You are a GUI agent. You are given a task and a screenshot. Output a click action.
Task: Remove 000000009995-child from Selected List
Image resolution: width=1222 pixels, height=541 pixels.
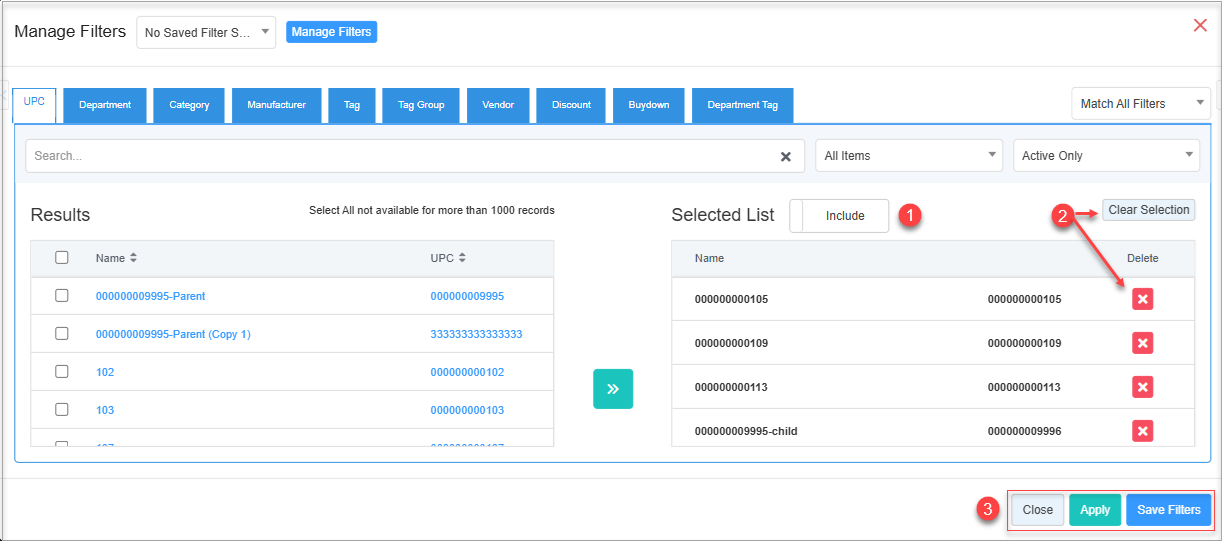tap(1142, 431)
